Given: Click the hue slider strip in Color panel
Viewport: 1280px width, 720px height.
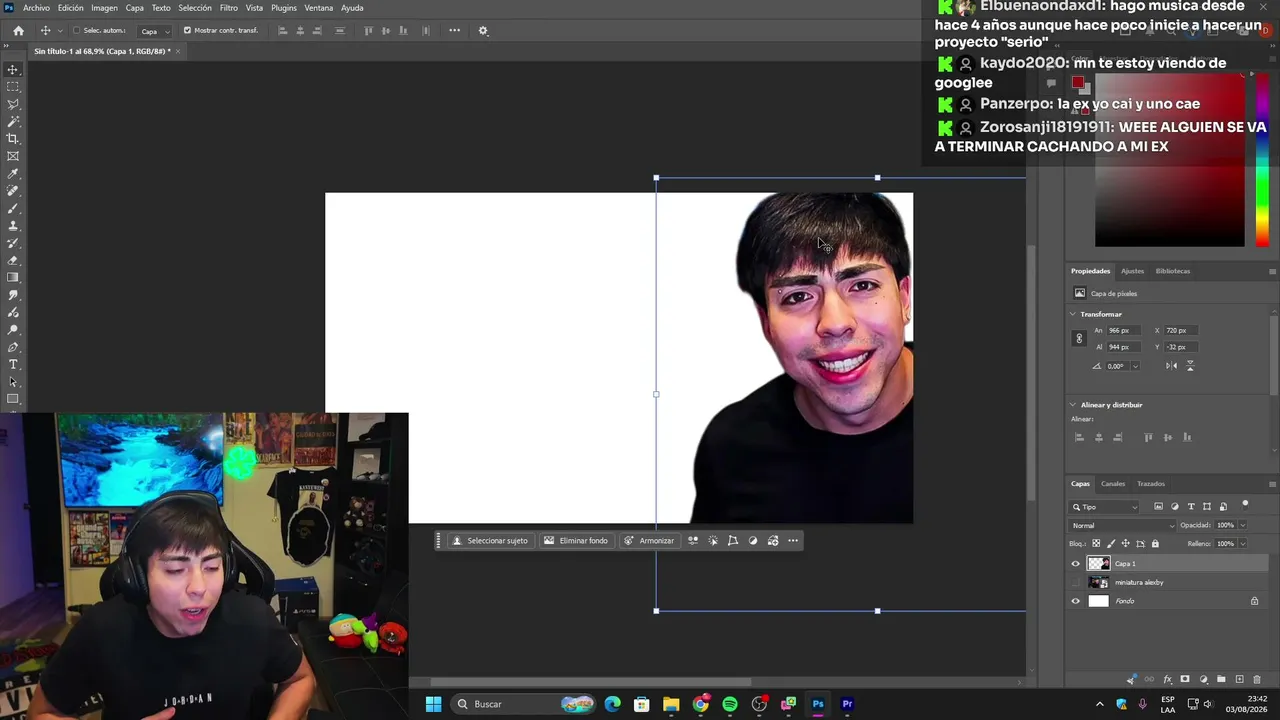Looking at the screenshot, I should pos(1262,160).
